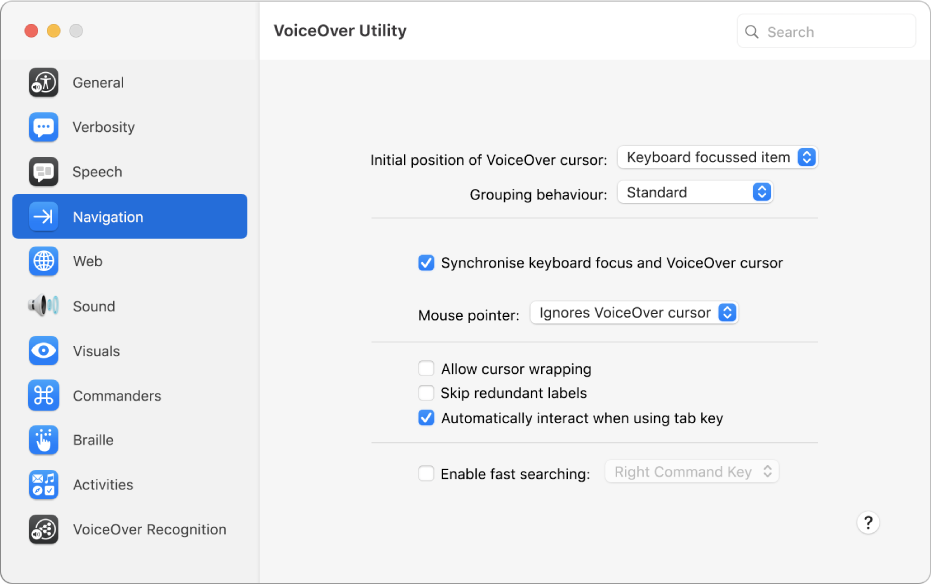The height and width of the screenshot is (585, 931).
Task: Select the Sound category icon
Action: coord(43,306)
